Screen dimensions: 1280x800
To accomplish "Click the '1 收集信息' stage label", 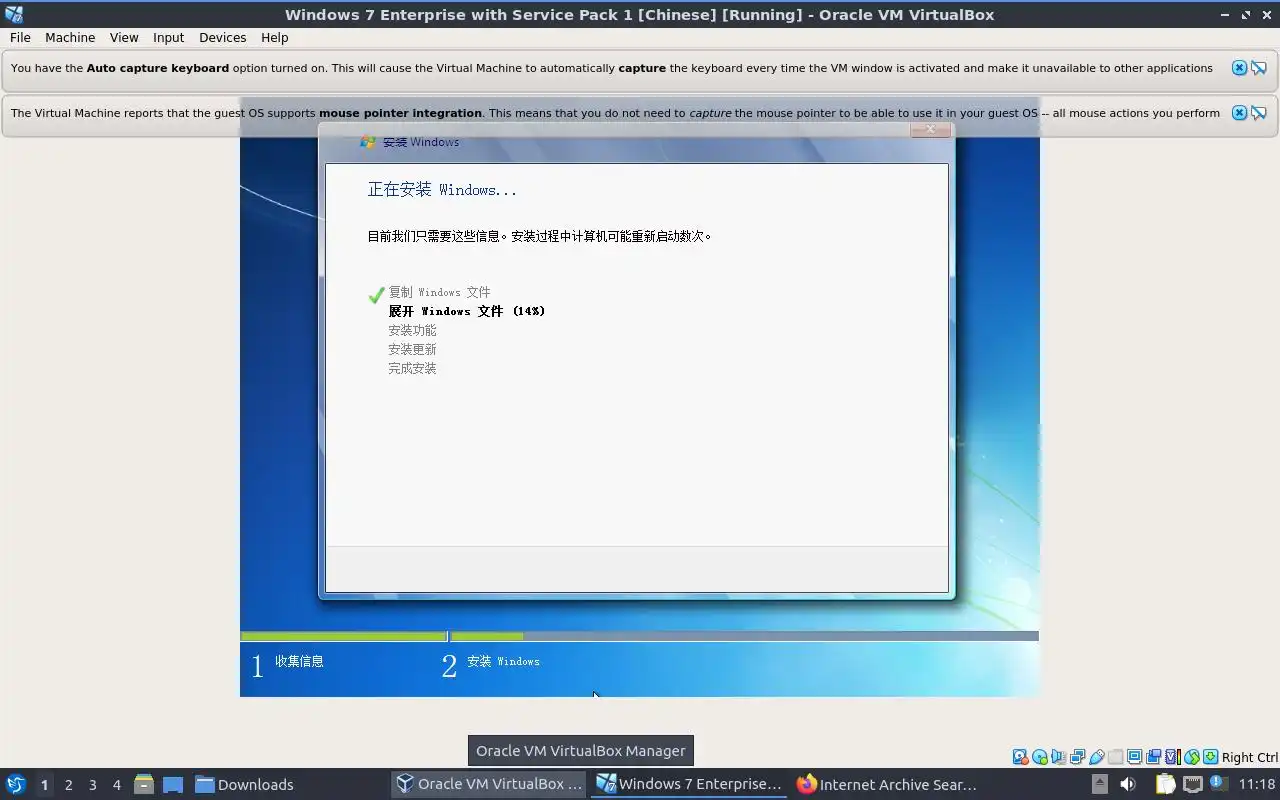I will [287, 664].
